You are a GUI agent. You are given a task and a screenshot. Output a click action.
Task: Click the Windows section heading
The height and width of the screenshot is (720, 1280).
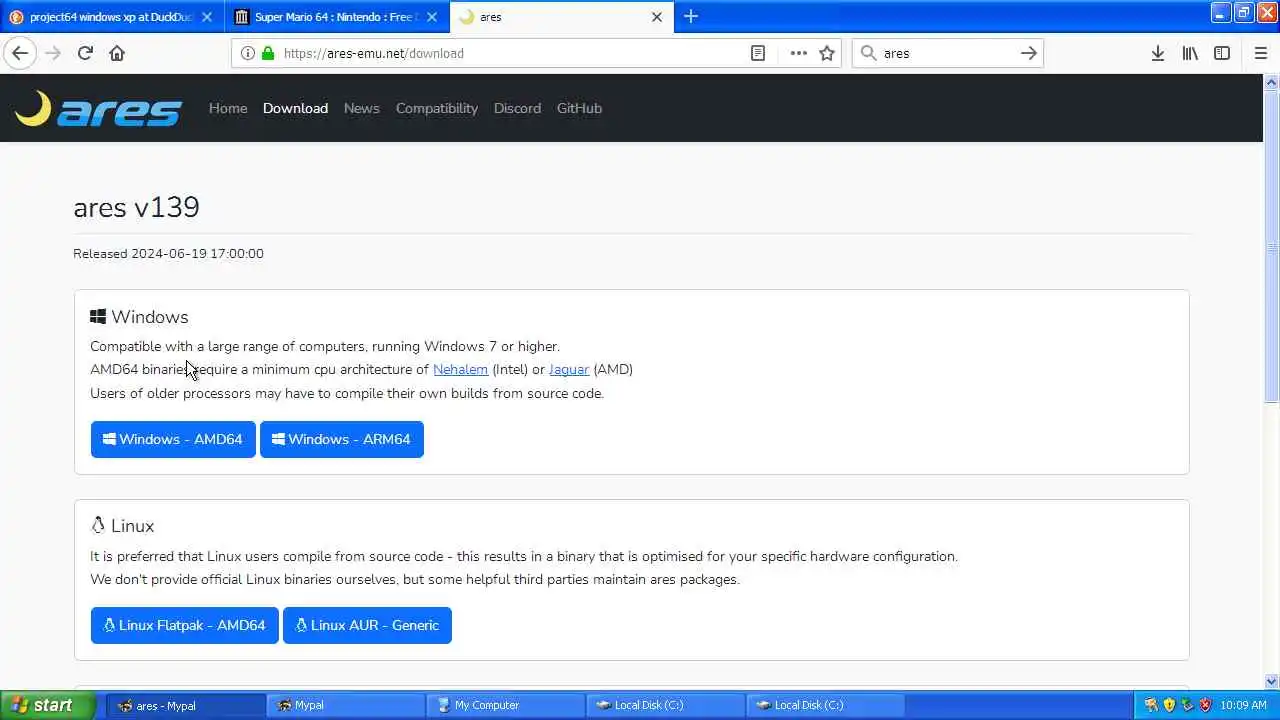[139, 317]
